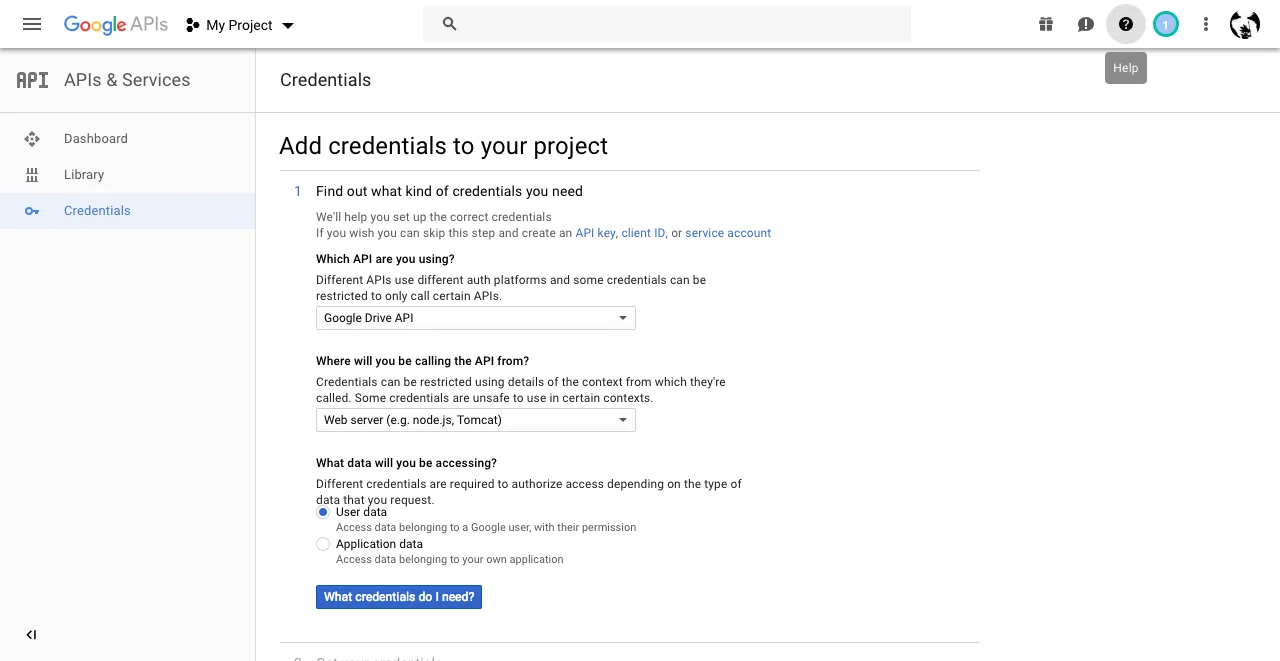Viewport: 1280px width, 661px height.
Task: Open the Web server platform dropdown
Action: point(476,420)
